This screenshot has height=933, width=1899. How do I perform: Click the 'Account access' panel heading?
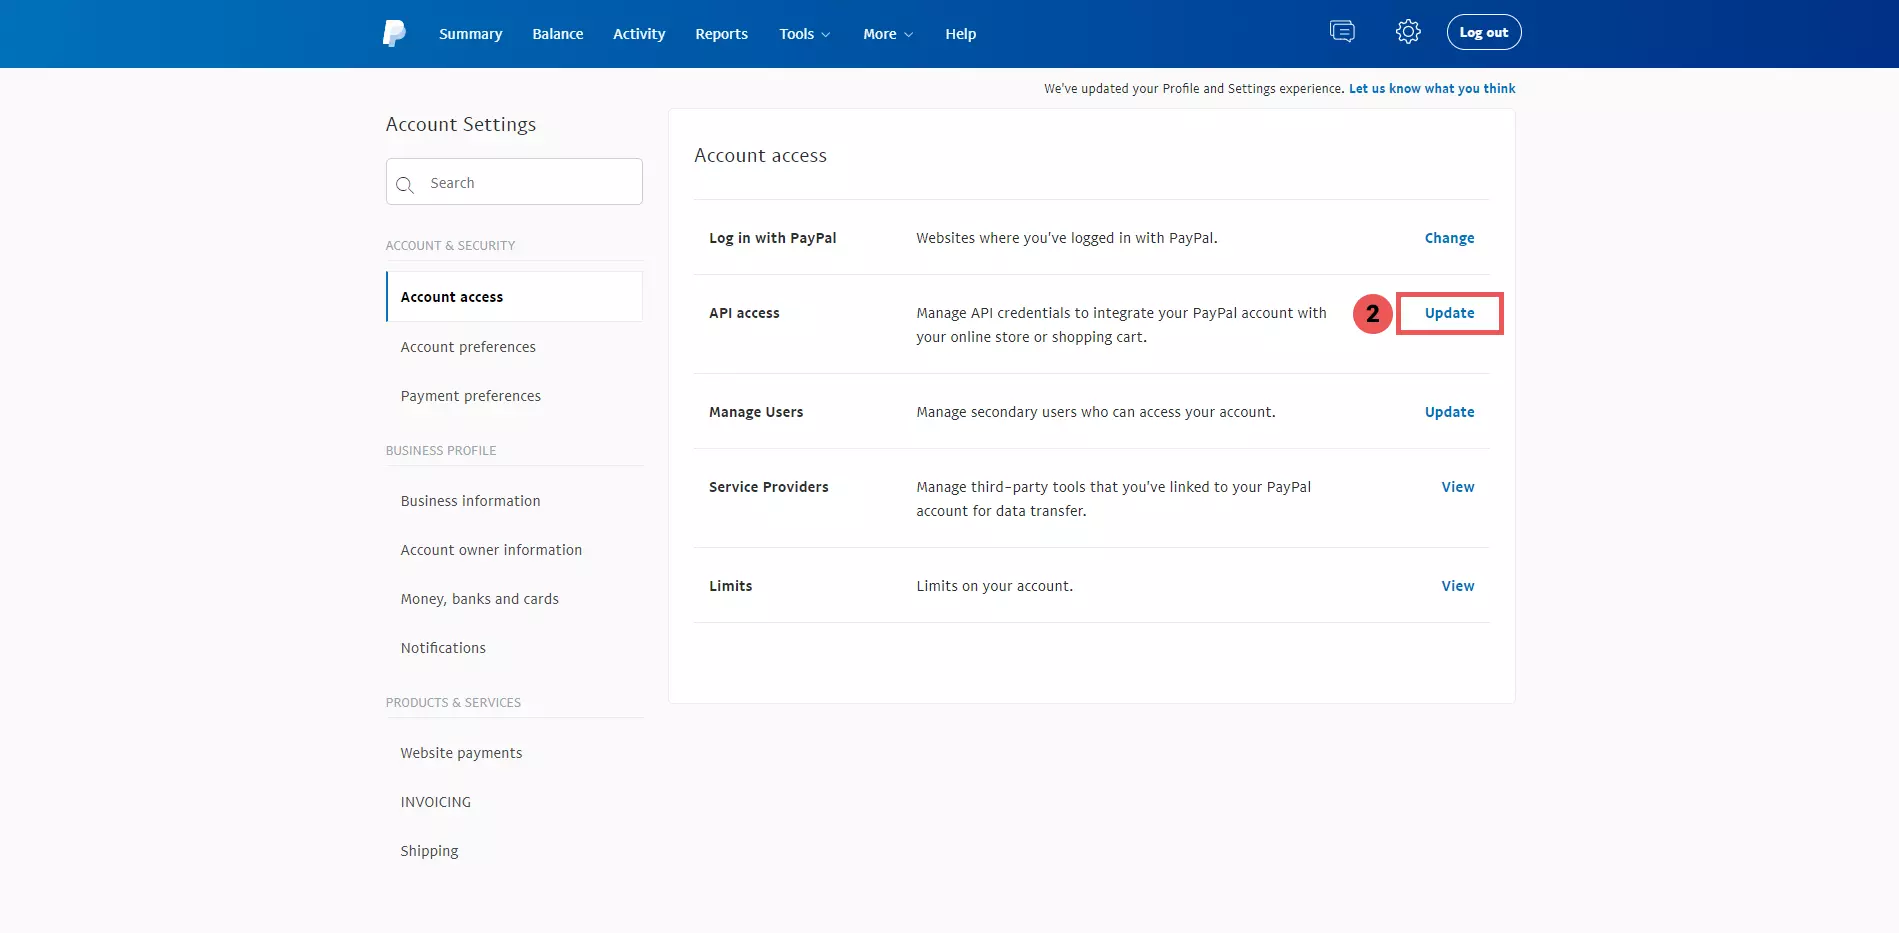coord(760,155)
